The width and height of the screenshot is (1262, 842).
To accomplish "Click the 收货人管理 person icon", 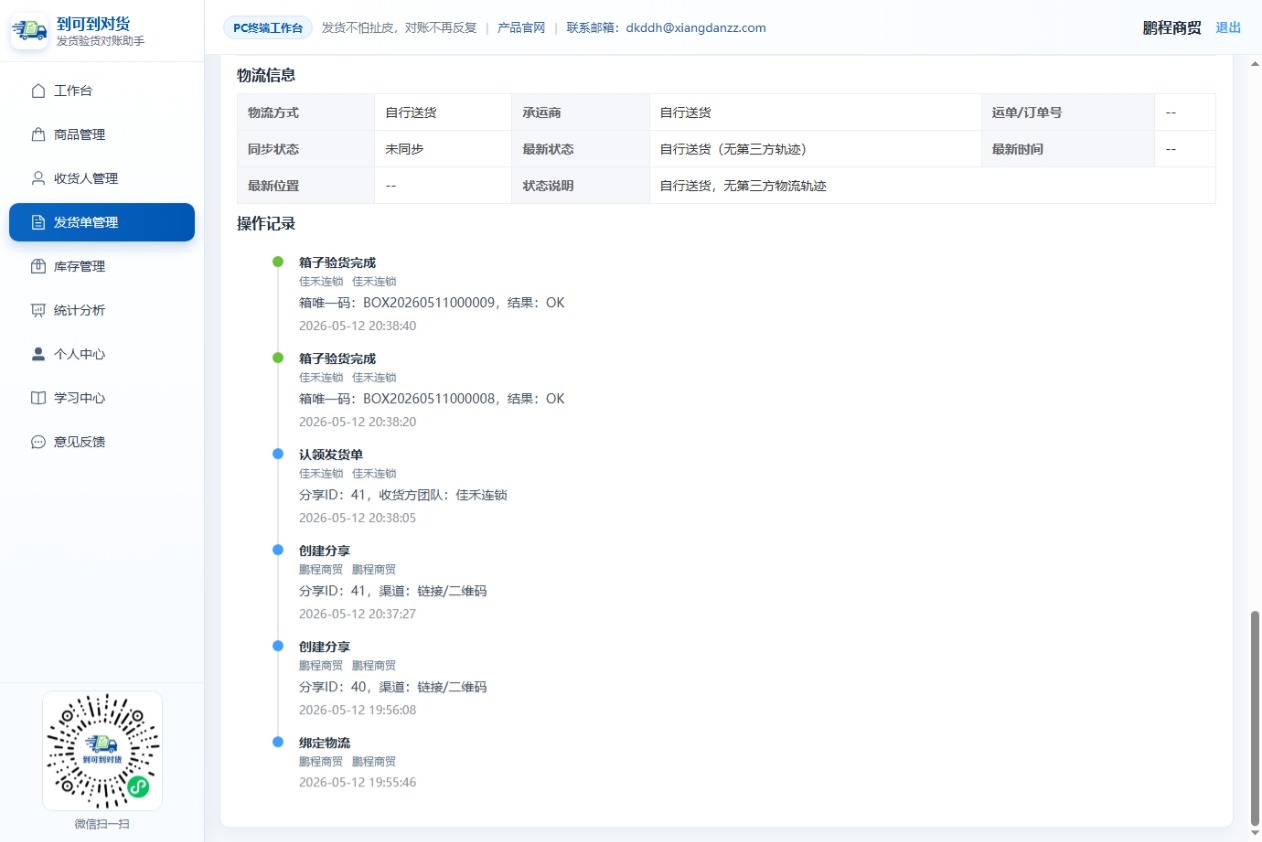I will pos(39,179).
